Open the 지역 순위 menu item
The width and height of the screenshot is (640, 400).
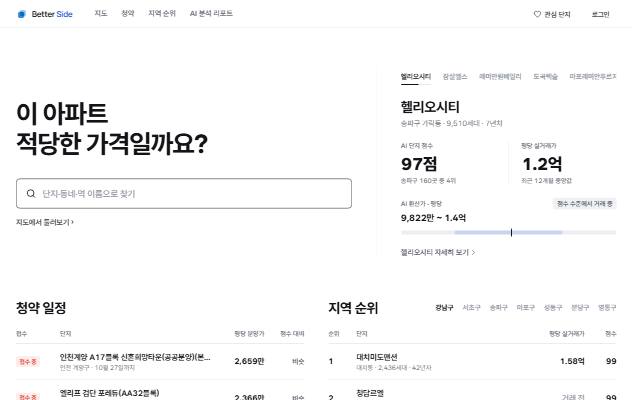point(162,13)
